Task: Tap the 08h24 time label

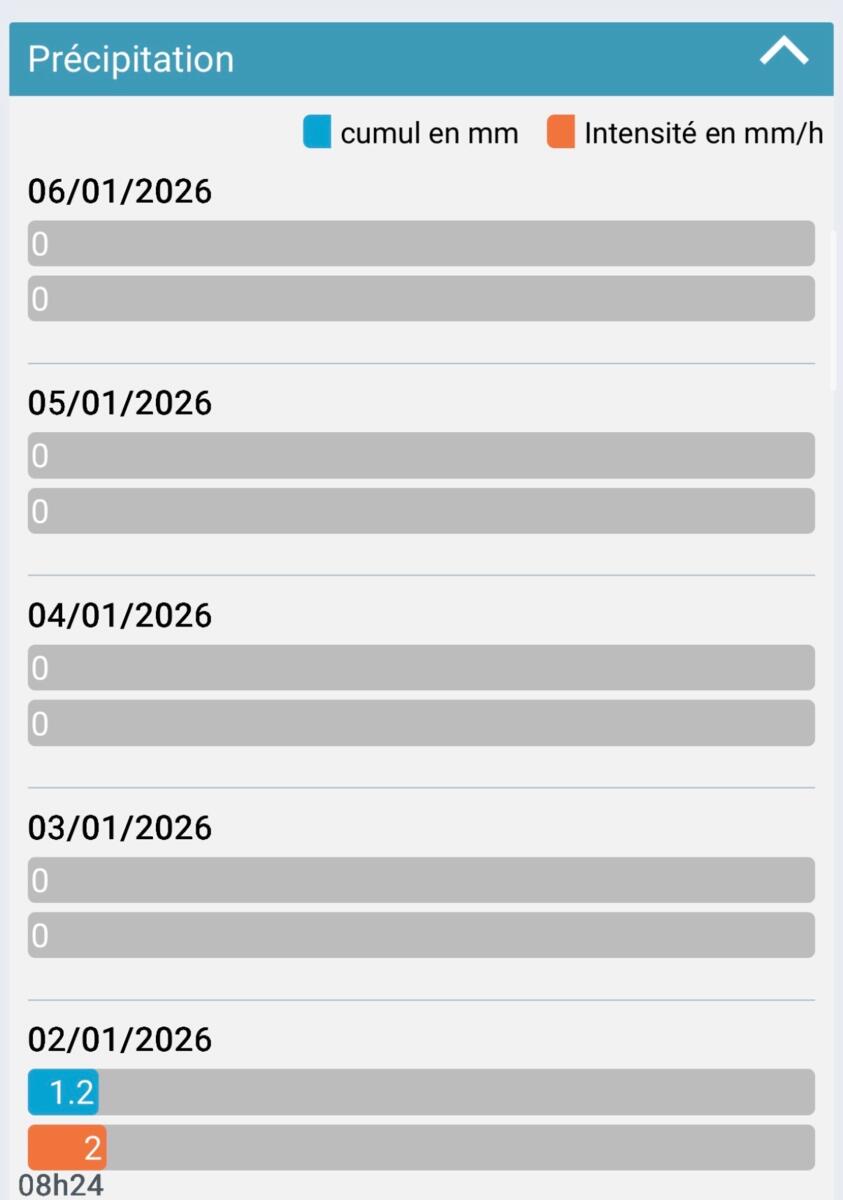Action: click(x=61, y=1186)
